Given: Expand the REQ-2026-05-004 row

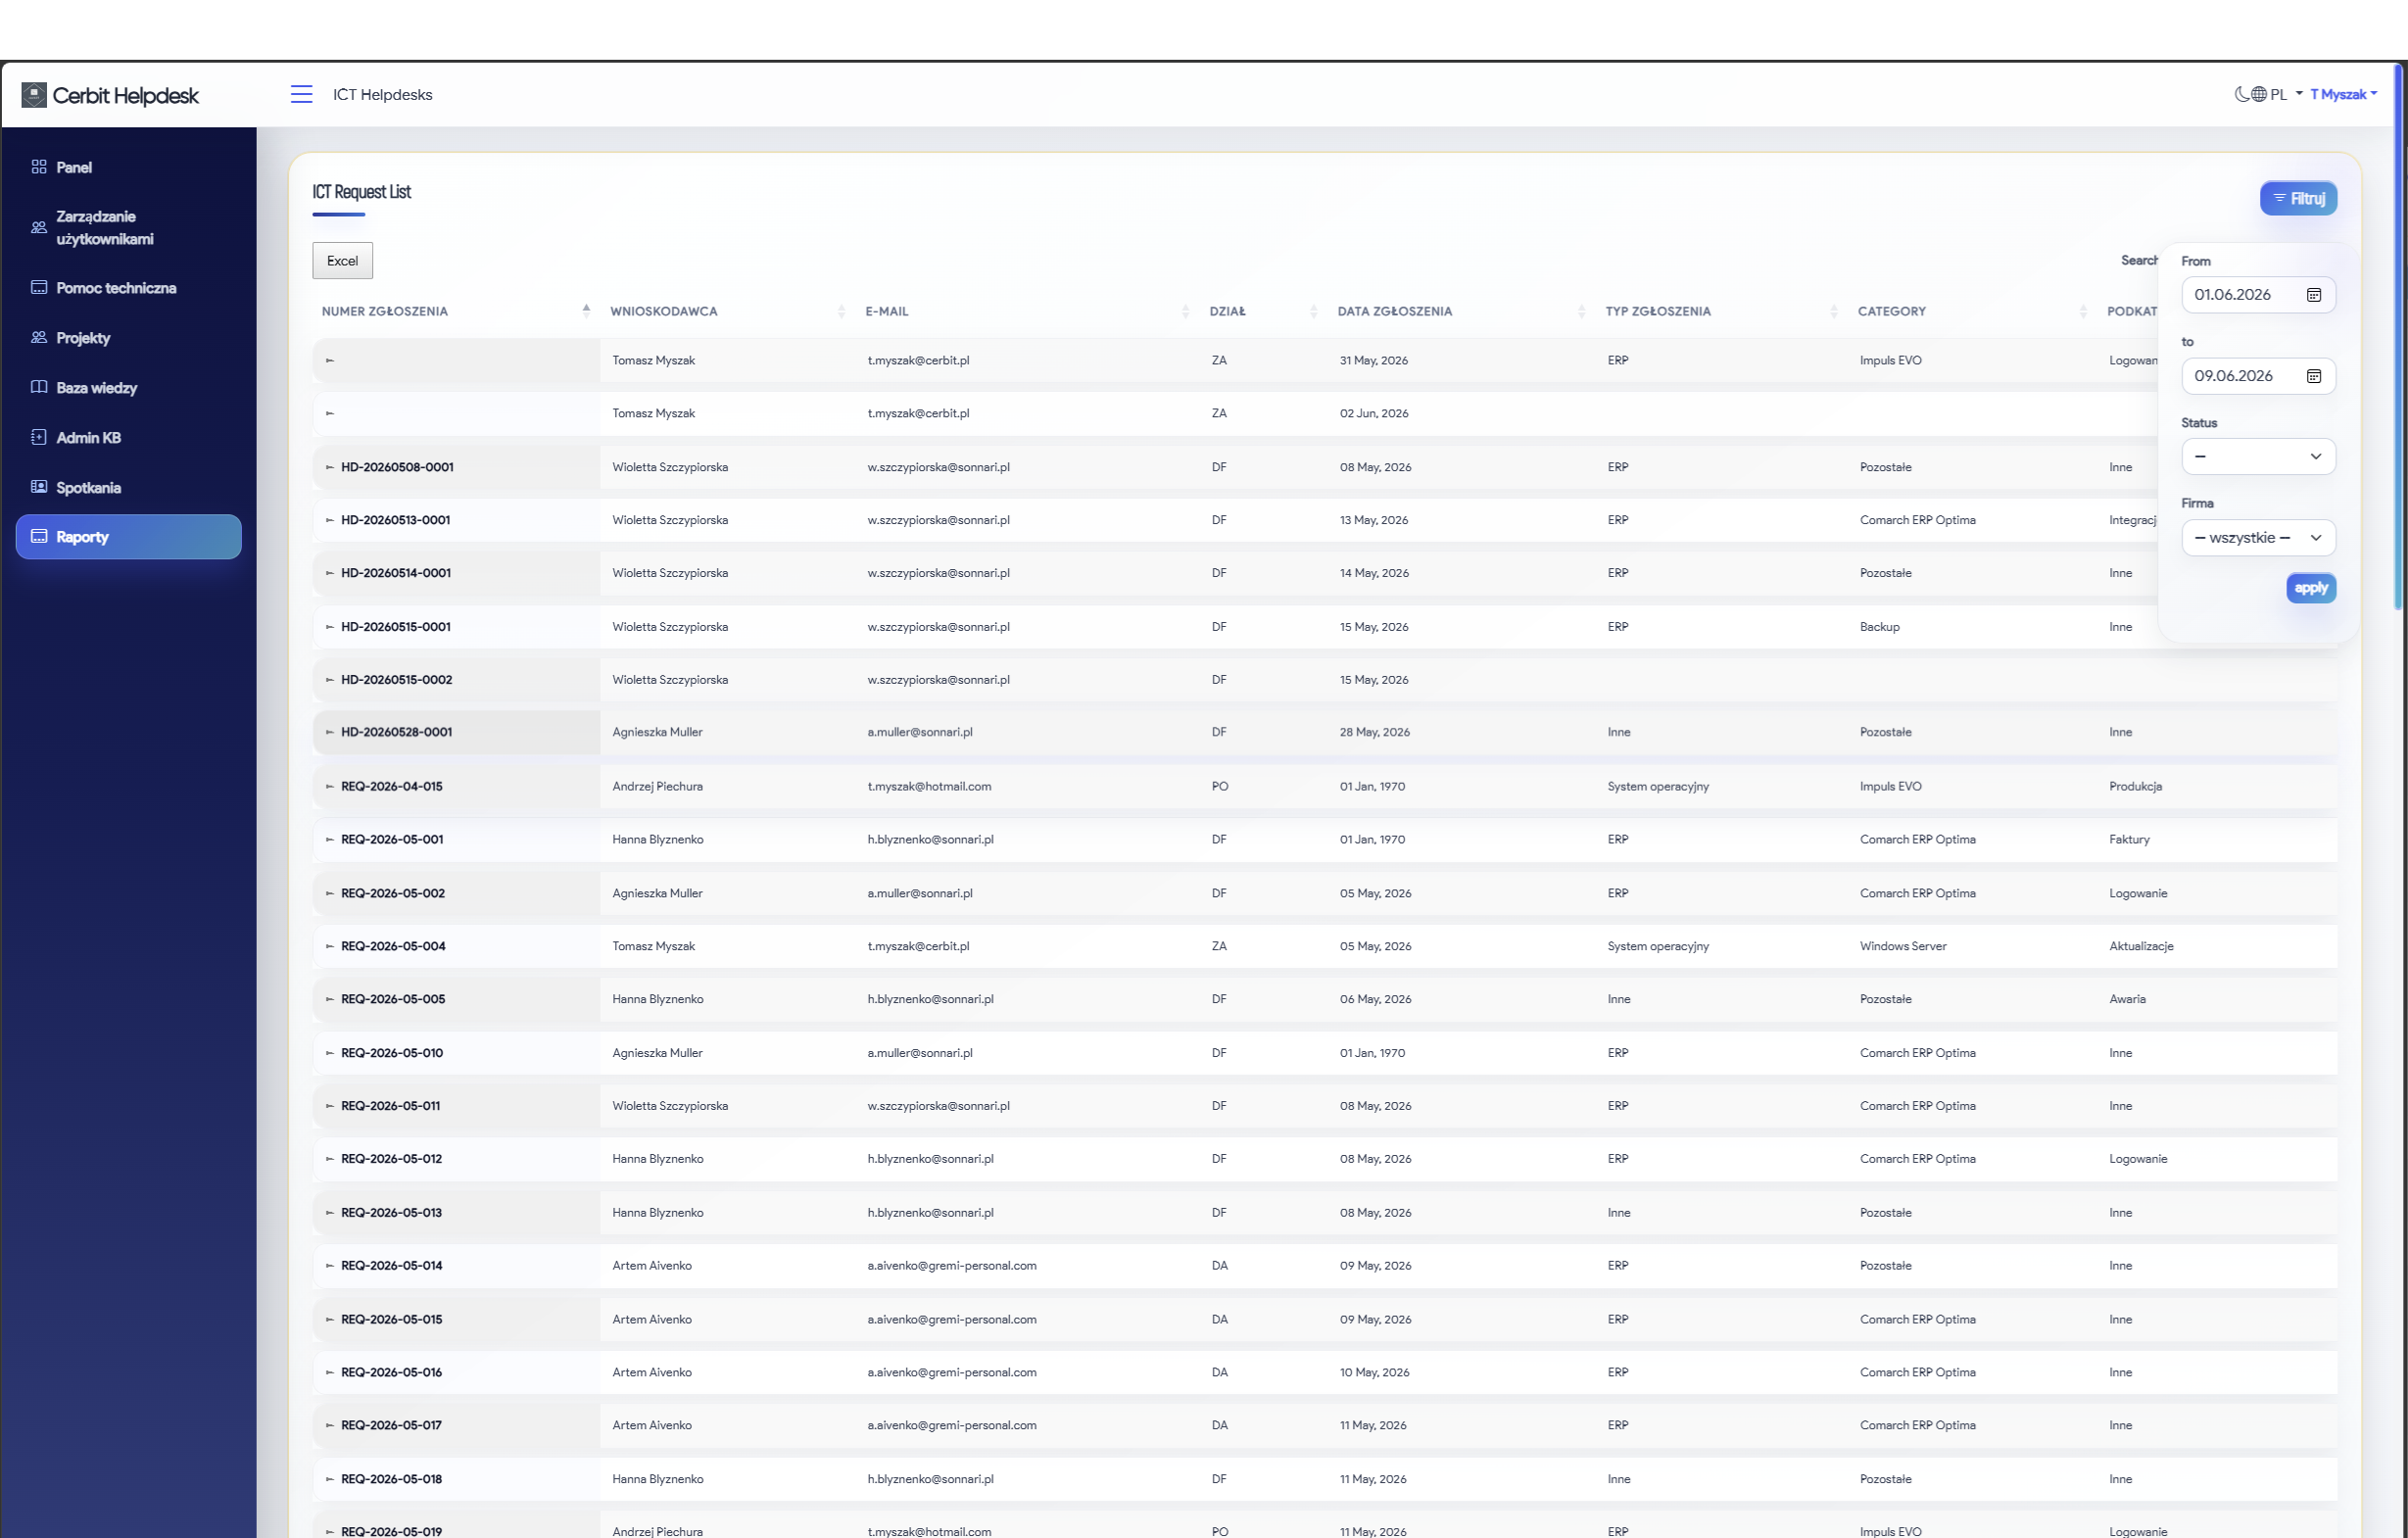Looking at the screenshot, I should coord(329,946).
